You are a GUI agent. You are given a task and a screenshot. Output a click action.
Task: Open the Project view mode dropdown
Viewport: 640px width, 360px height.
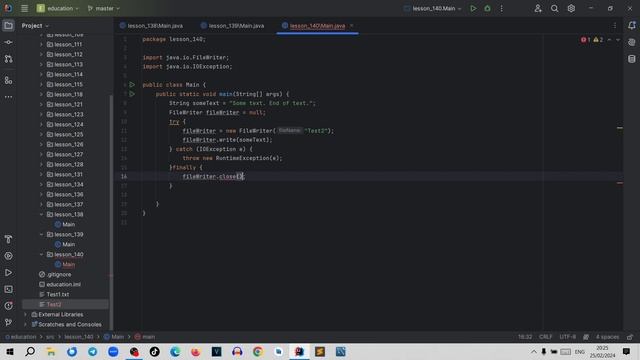[35, 26]
